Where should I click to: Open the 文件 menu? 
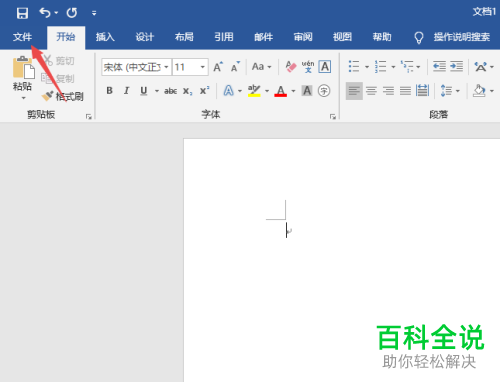22,37
